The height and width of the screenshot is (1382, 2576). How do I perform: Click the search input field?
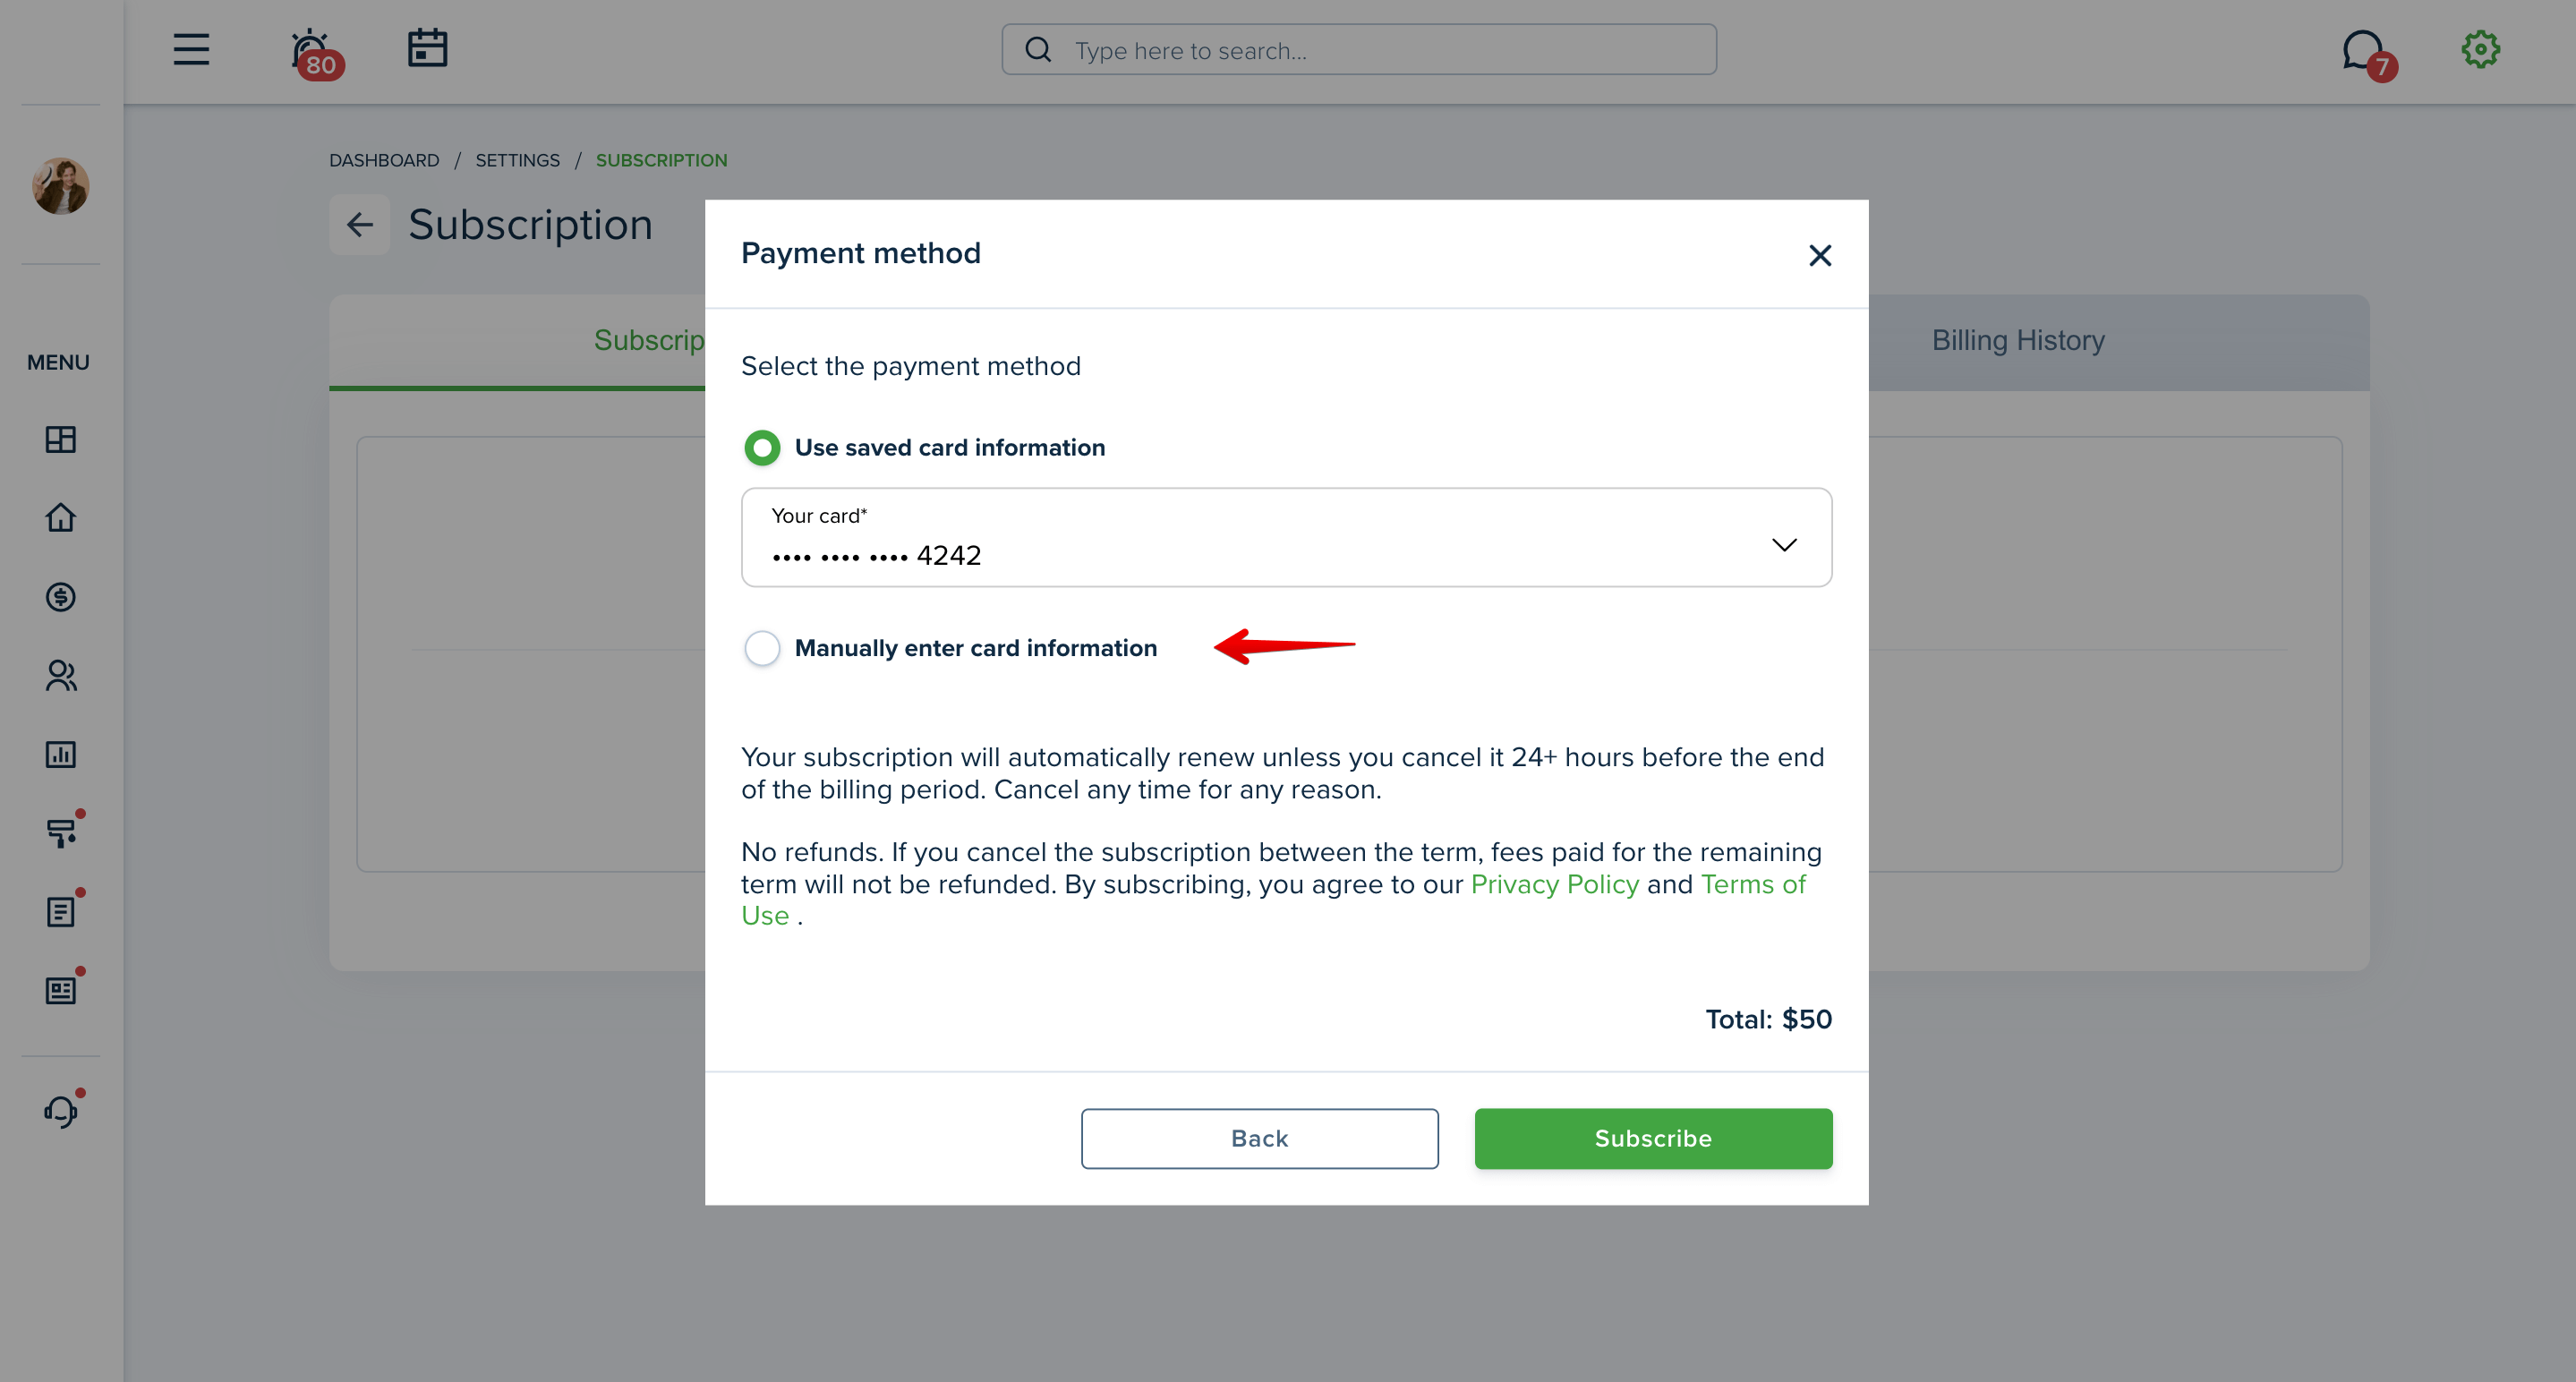point(1359,50)
